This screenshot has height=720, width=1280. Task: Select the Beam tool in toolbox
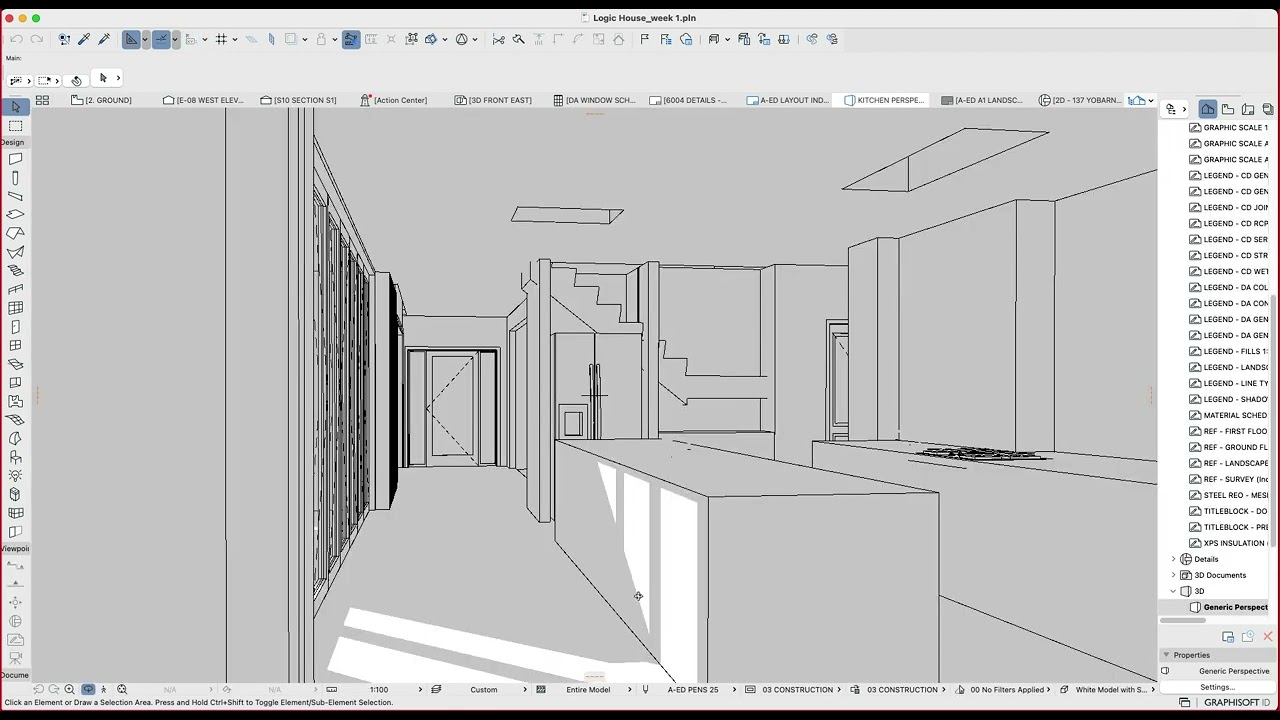click(x=15, y=196)
